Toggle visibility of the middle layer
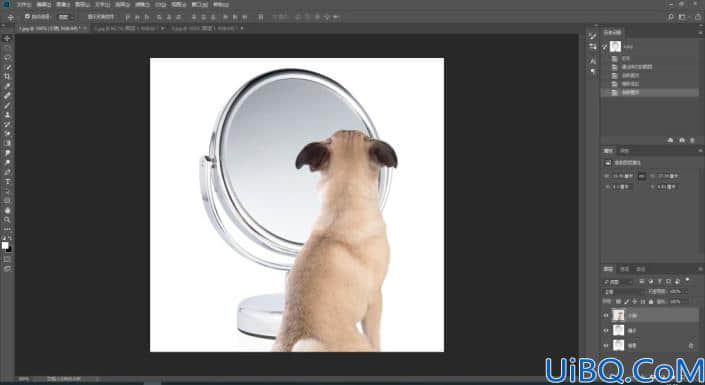 pyautogui.click(x=606, y=331)
